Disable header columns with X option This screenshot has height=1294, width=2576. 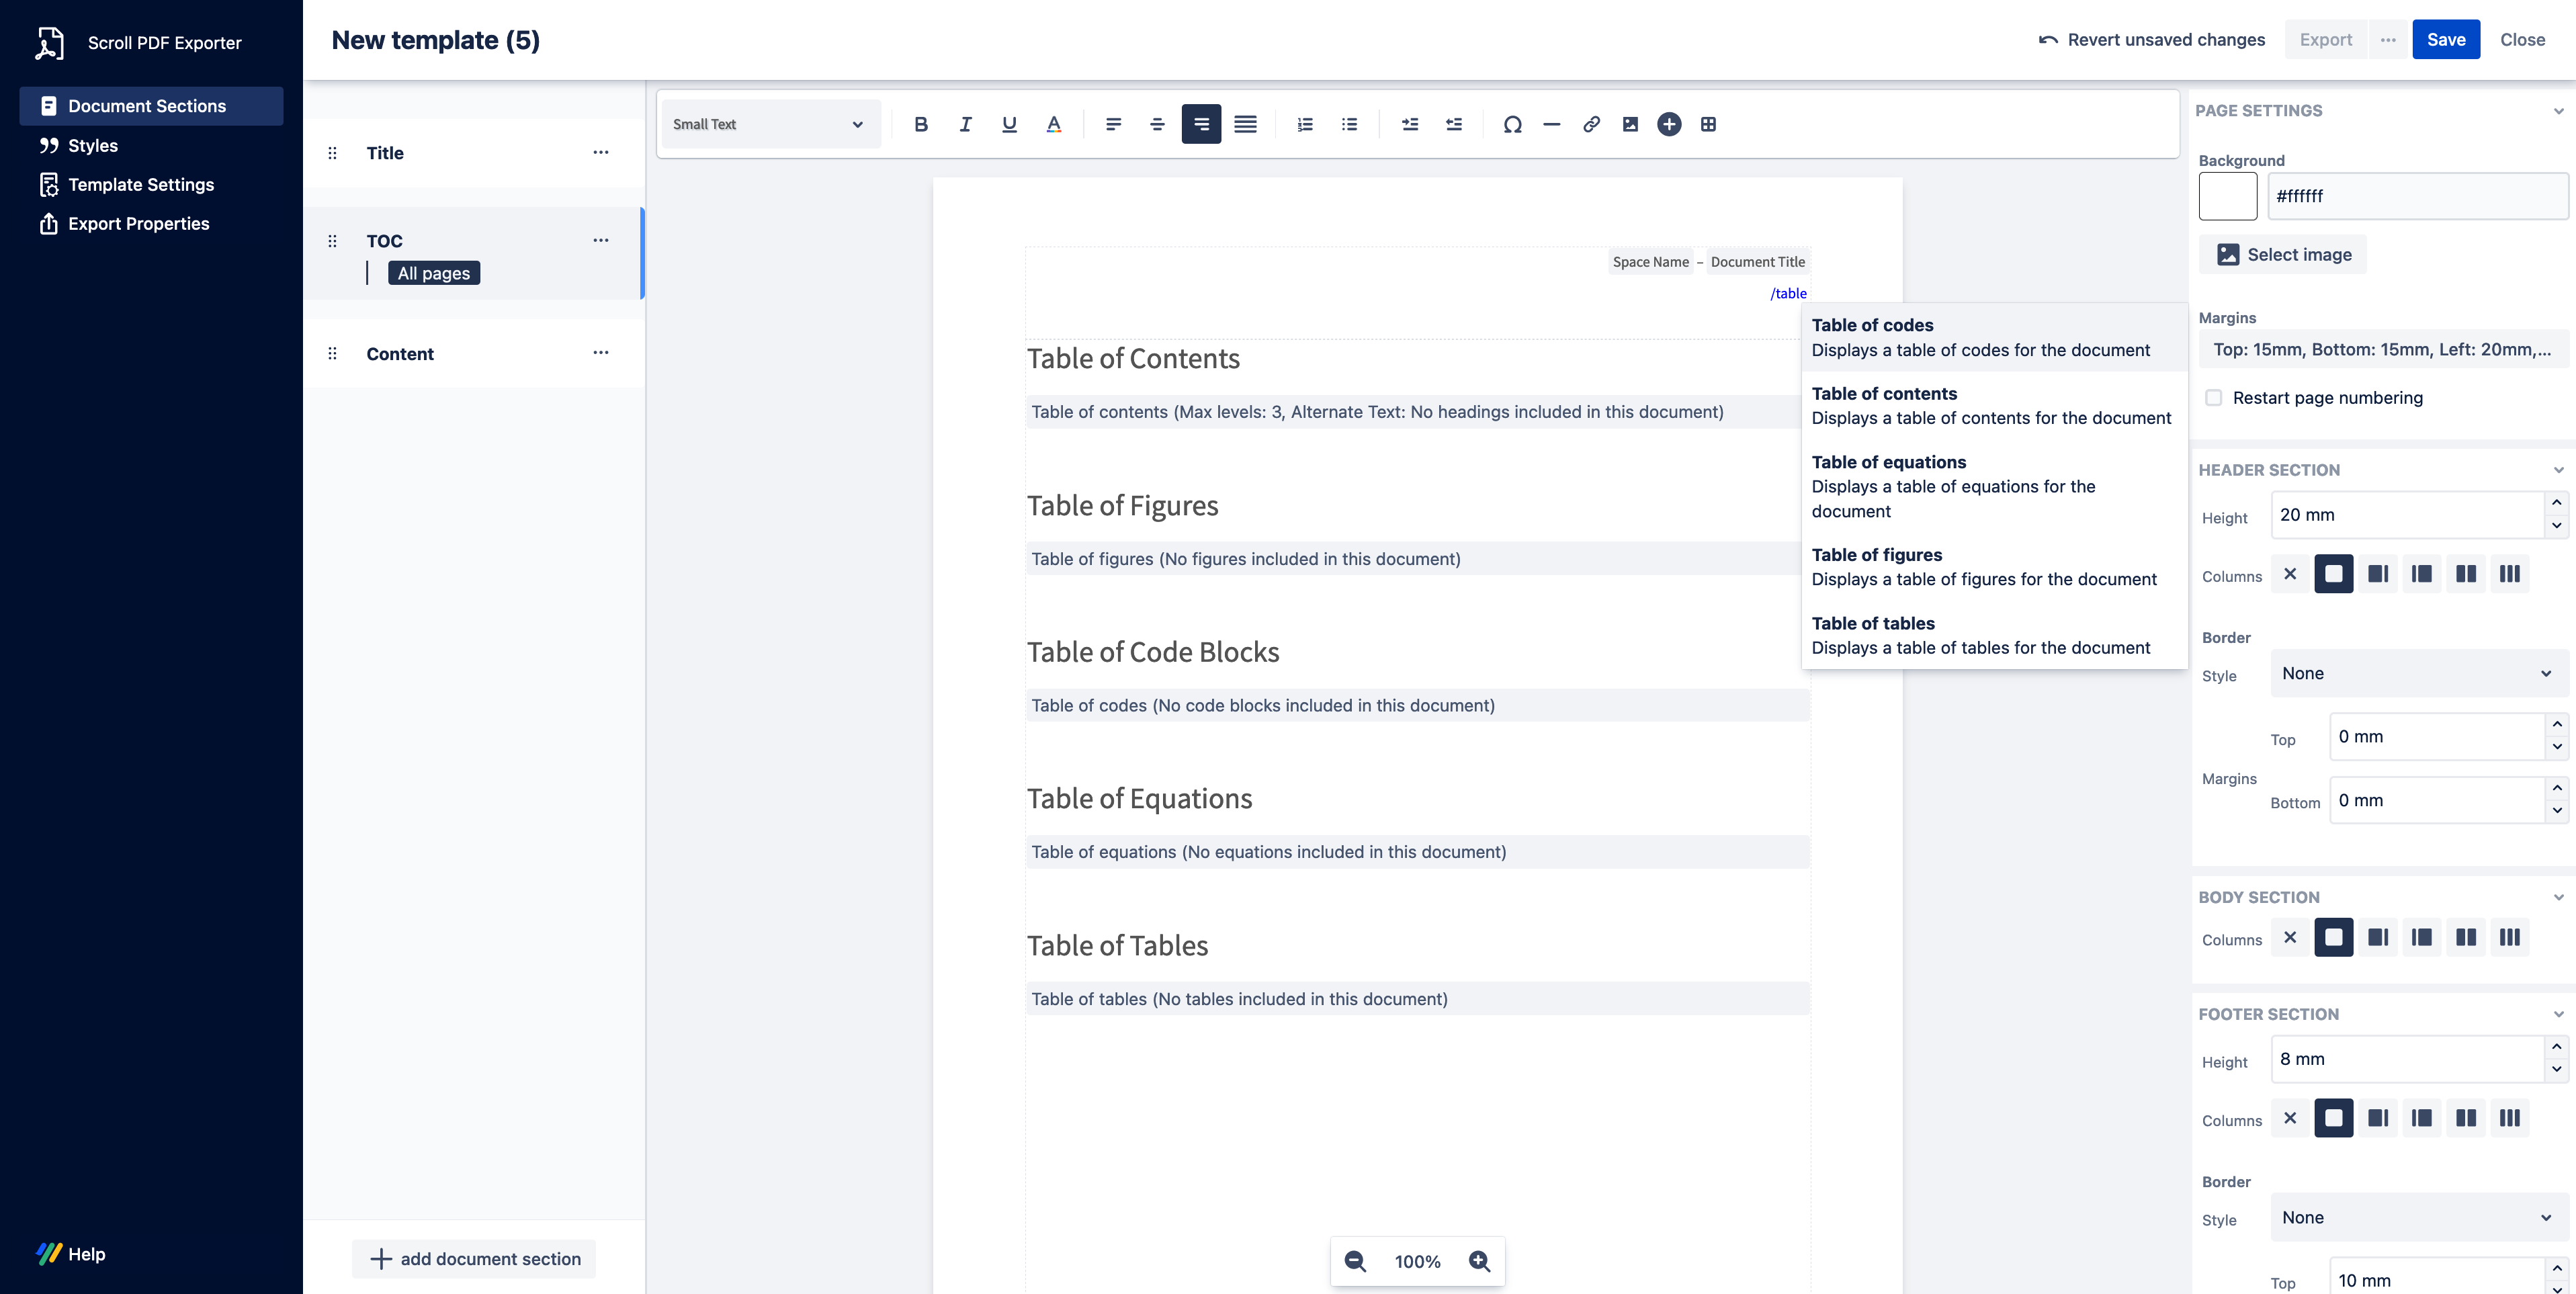point(2290,574)
